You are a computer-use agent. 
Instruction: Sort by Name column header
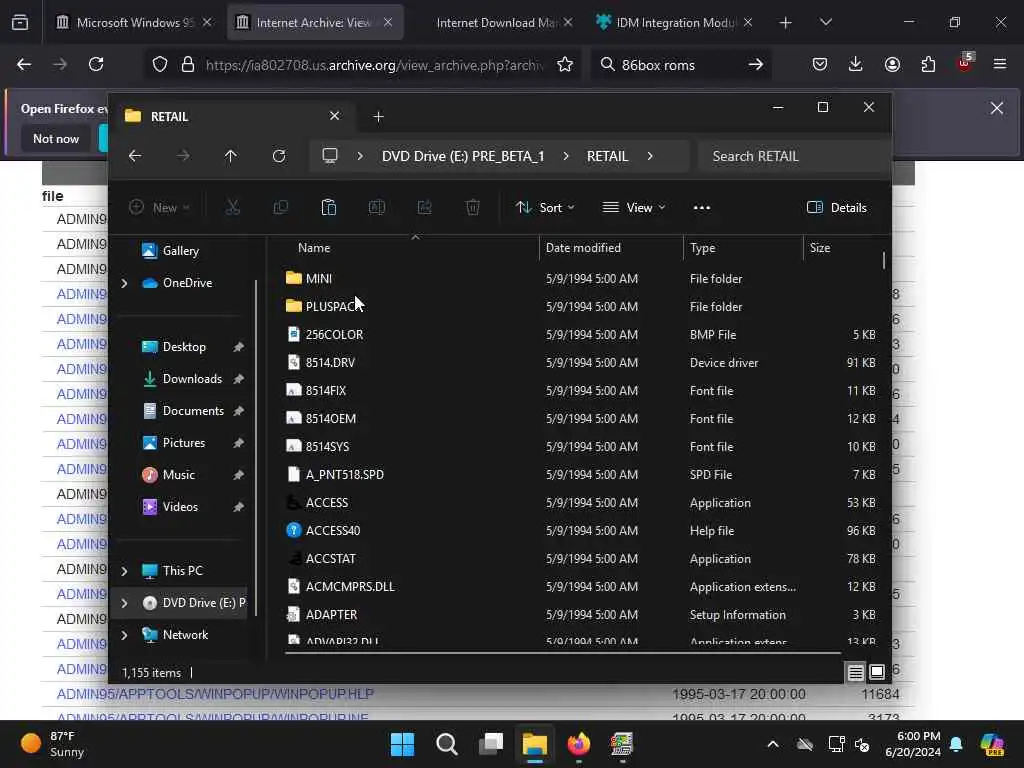pyautogui.click(x=314, y=248)
